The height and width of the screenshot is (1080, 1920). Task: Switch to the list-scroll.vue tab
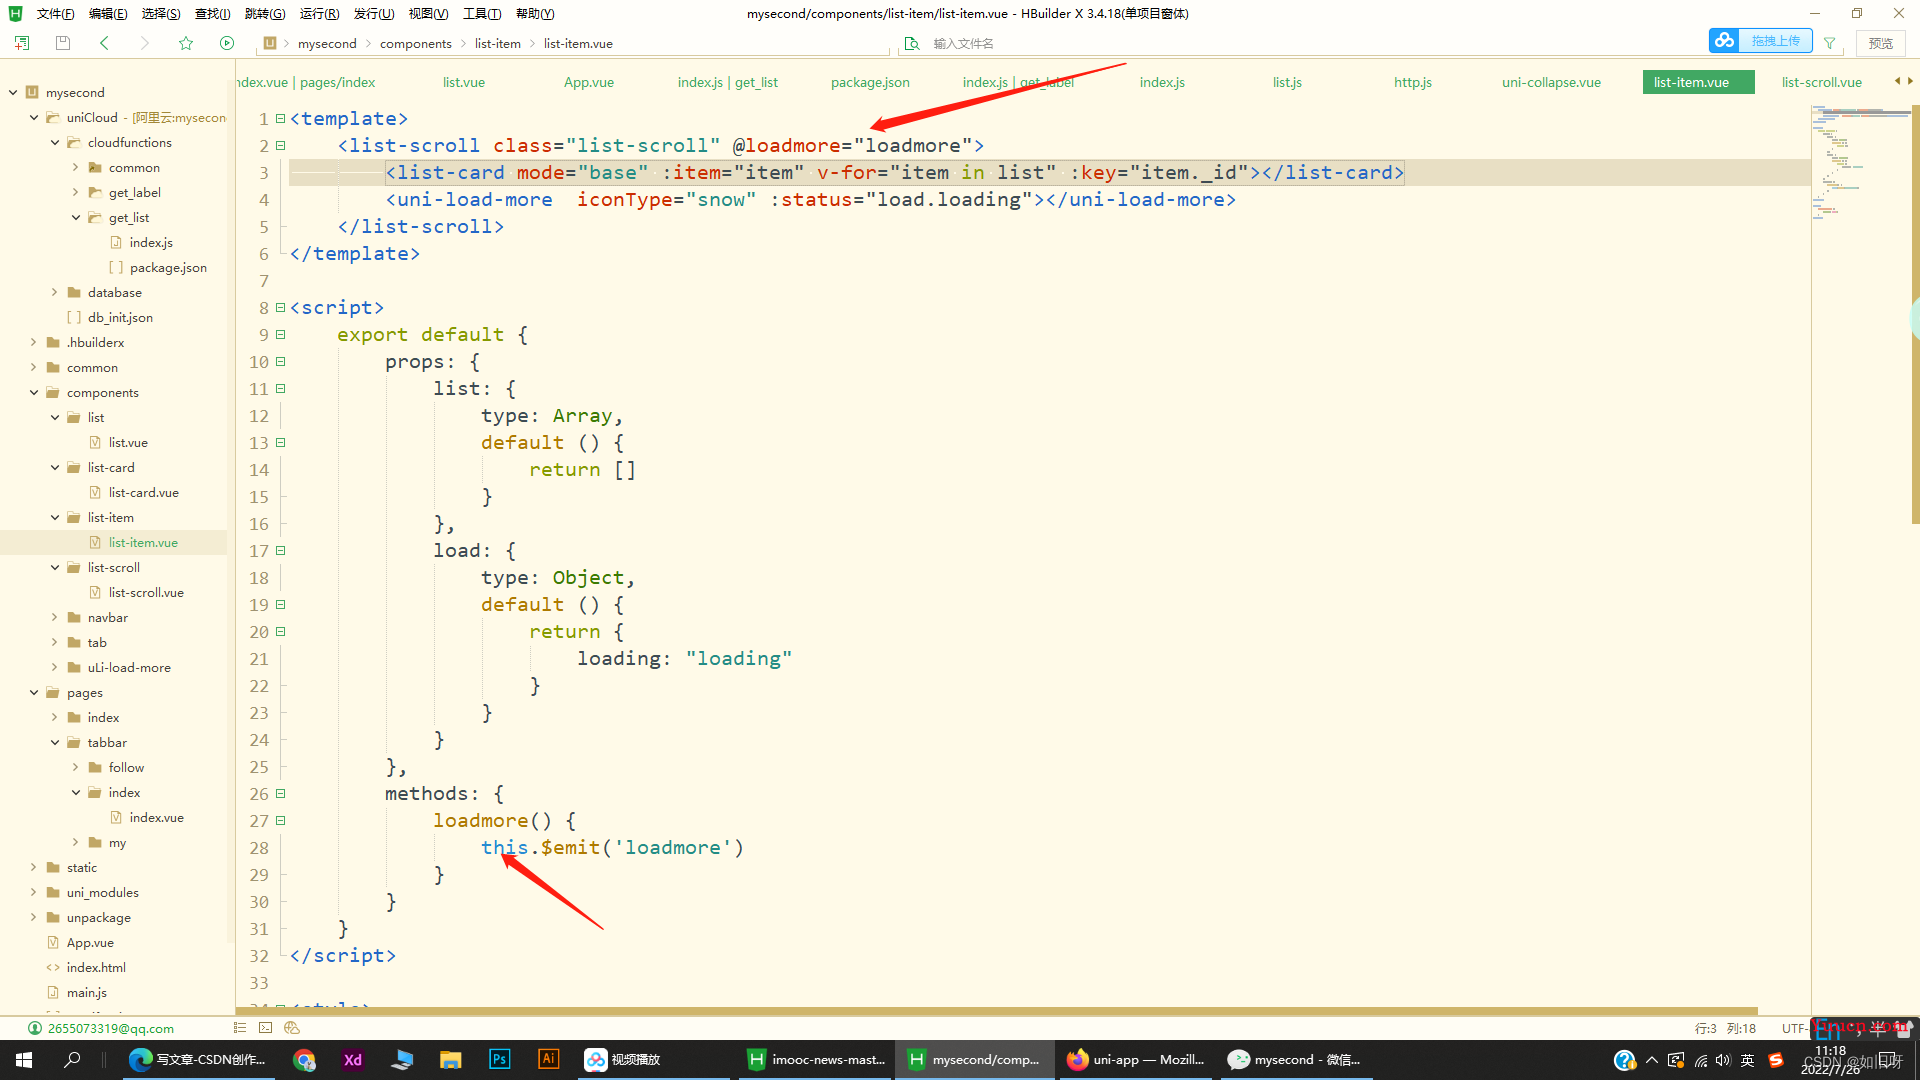(x=1821, y=82)
